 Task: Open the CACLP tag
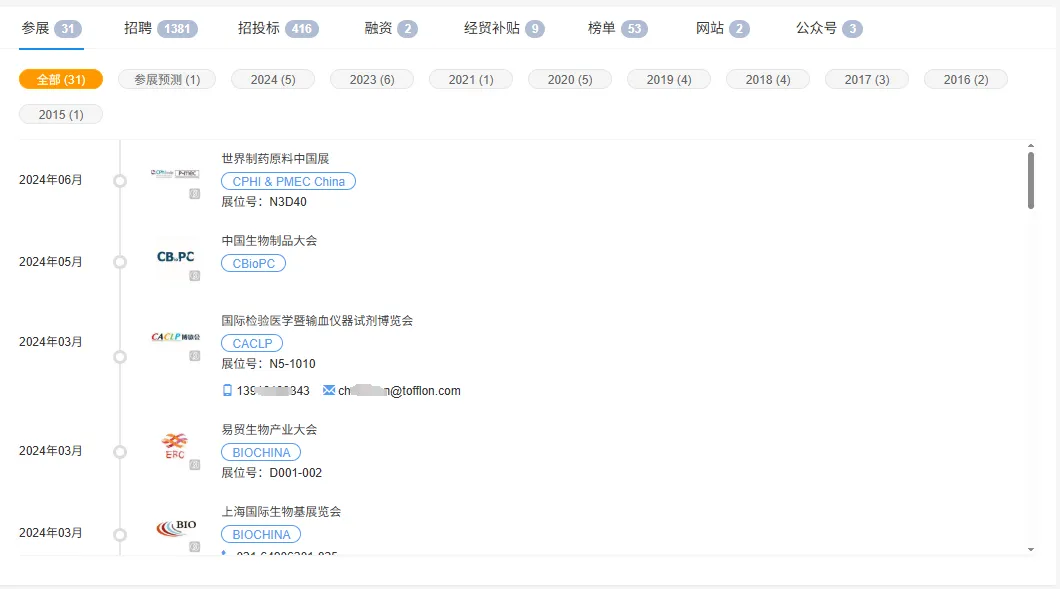252,343
